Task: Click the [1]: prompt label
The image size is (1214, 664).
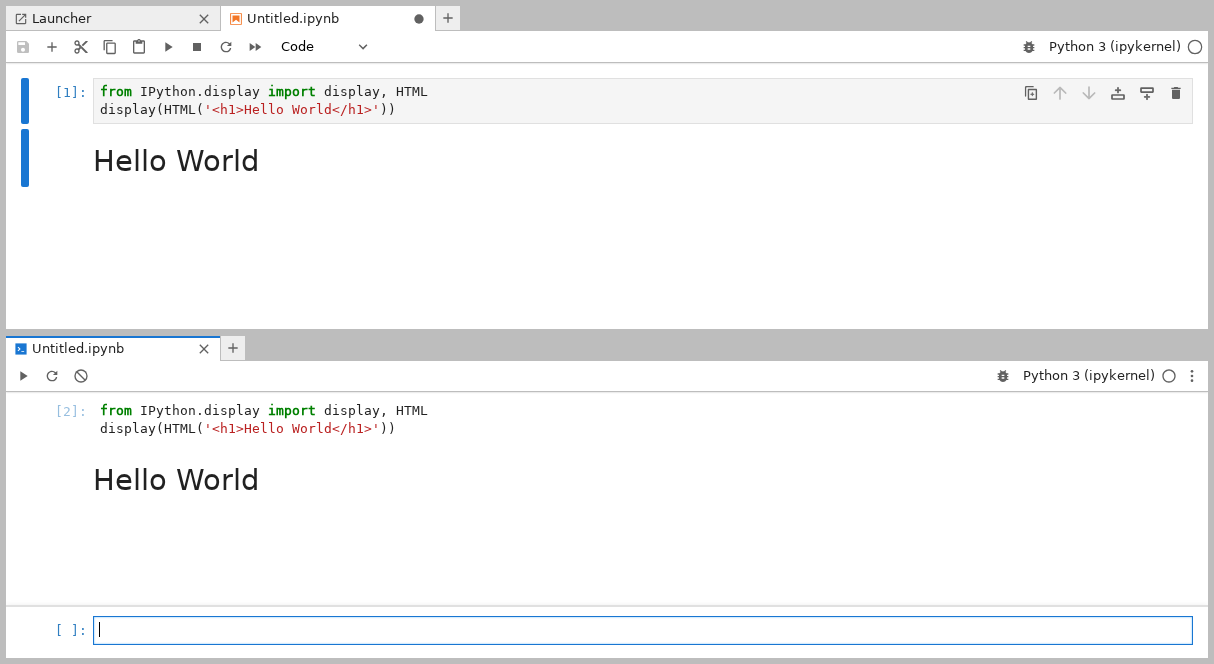Action: click(x=71, y=92)
